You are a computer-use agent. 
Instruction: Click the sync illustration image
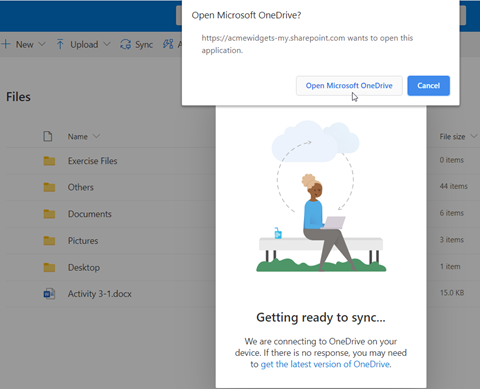coord(321,196)
